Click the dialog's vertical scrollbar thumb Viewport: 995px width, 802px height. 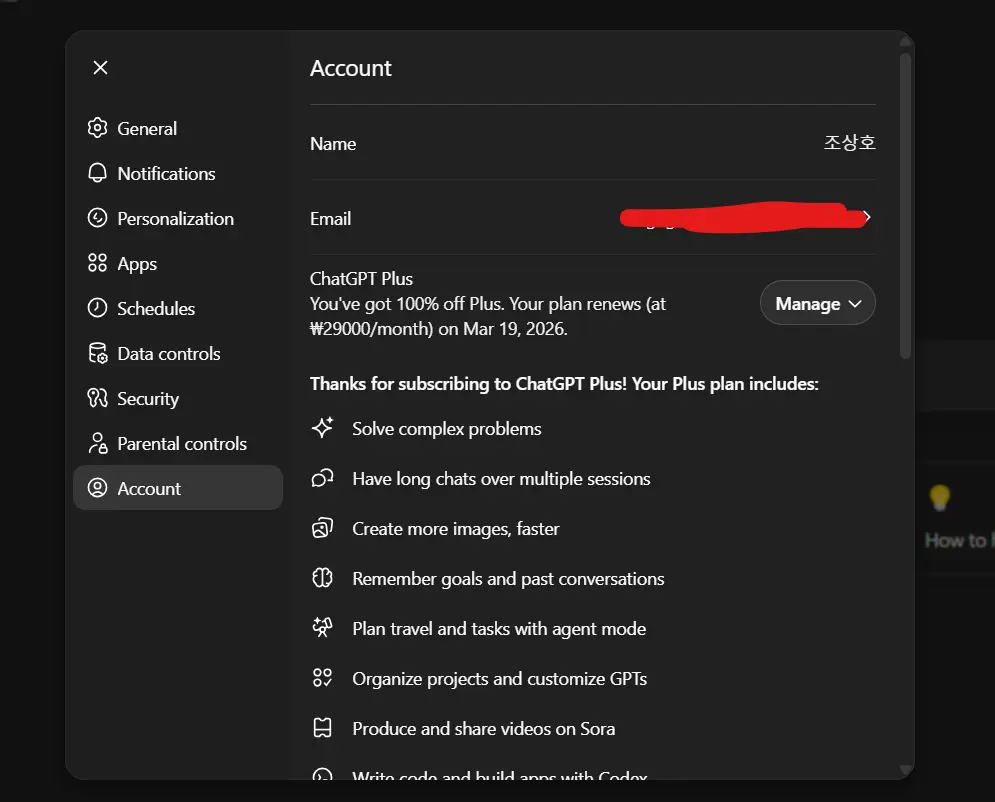(906, 206)
